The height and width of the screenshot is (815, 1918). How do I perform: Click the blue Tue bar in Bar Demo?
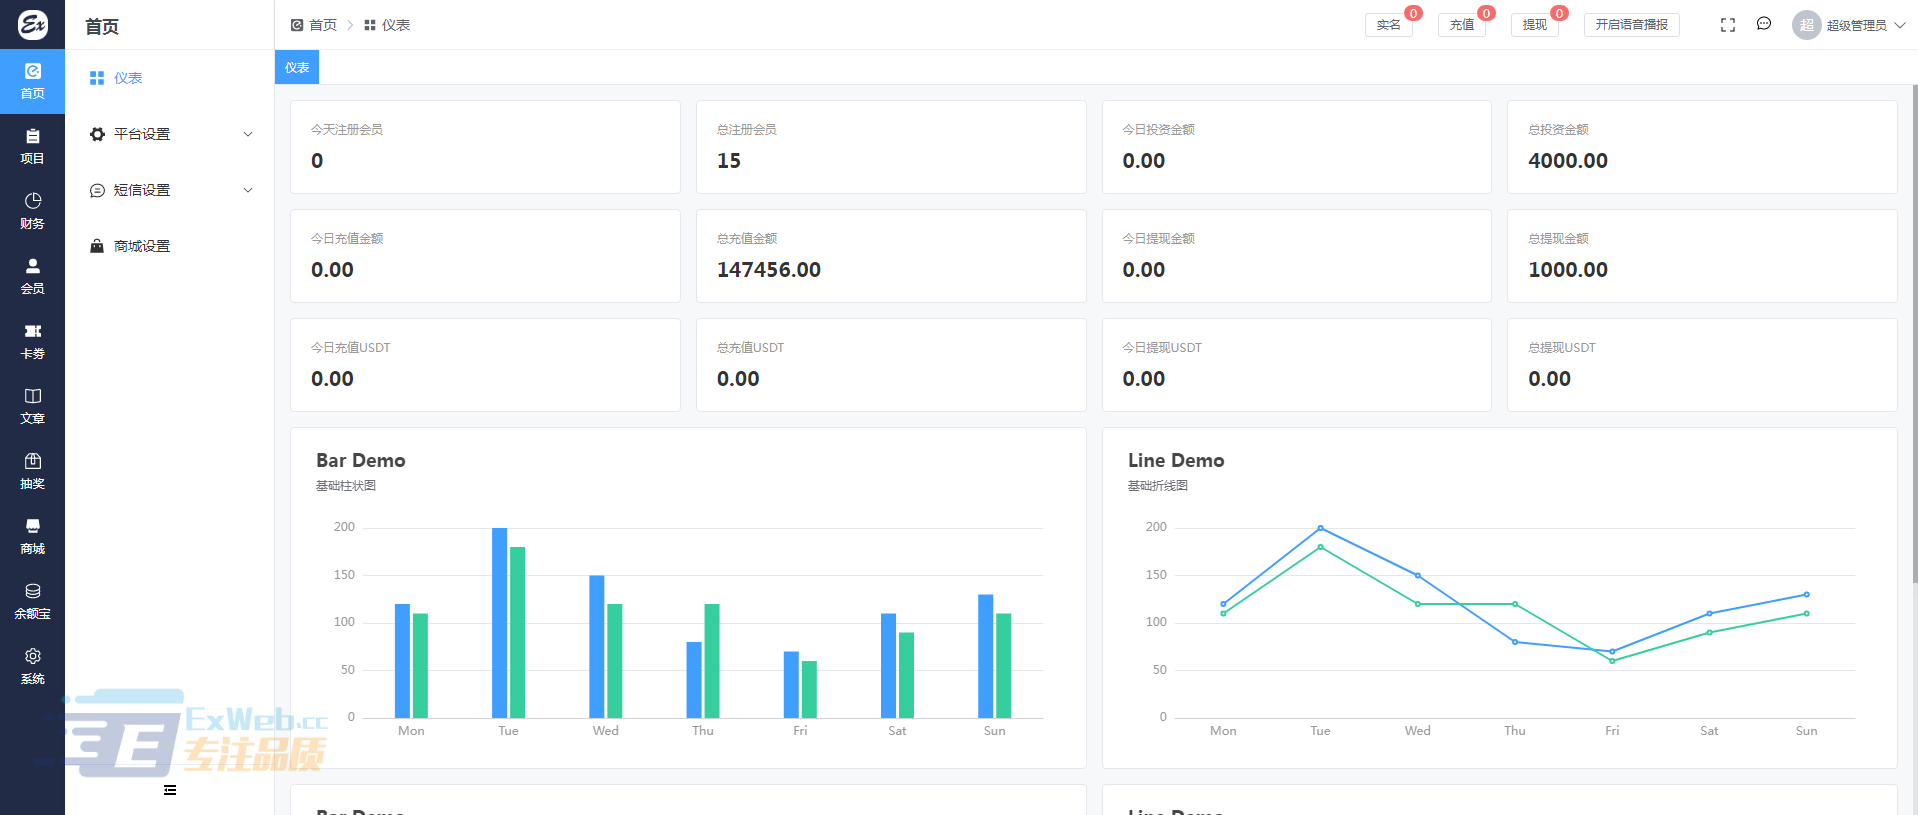500,622
